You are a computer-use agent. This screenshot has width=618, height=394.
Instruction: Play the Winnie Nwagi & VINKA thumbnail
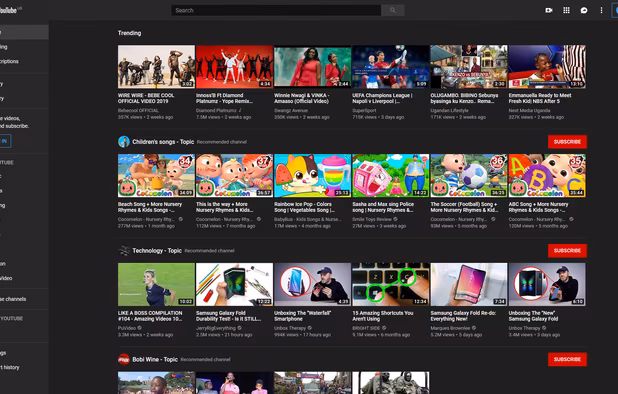pos(313,67)
